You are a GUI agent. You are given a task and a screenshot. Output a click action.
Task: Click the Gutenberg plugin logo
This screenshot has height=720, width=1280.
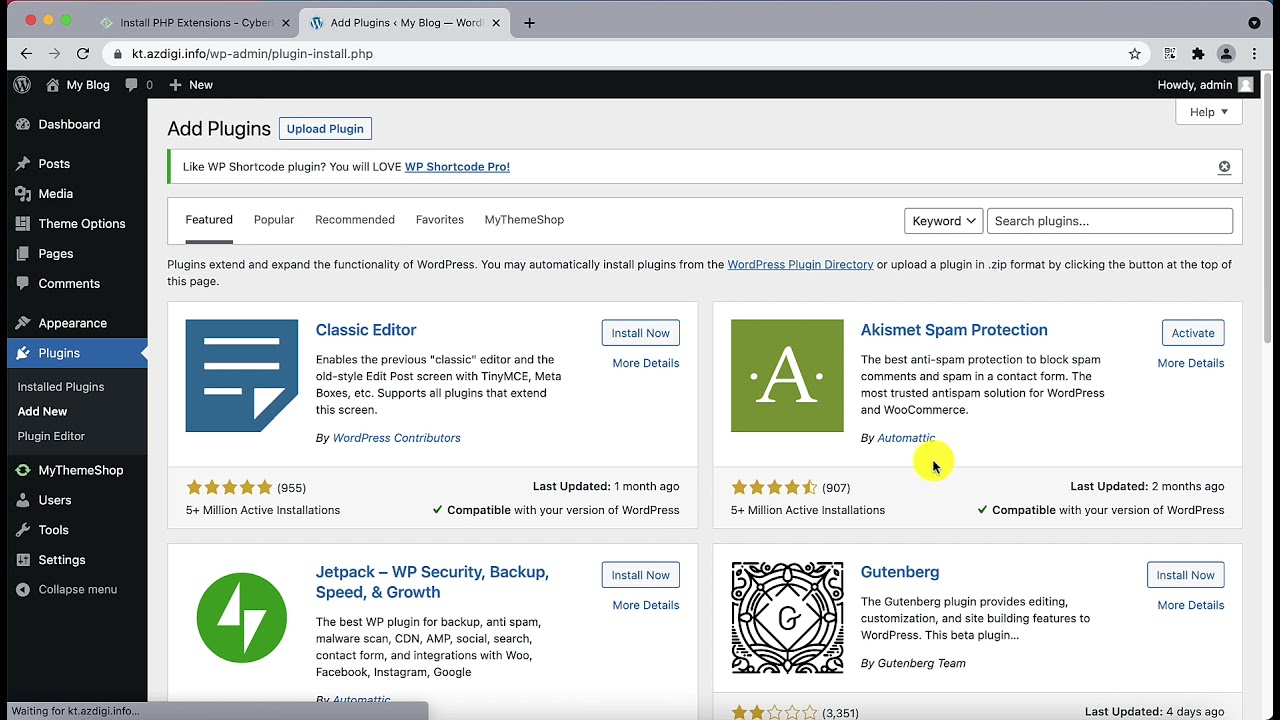pyautogui.click(x=787, y=618)
